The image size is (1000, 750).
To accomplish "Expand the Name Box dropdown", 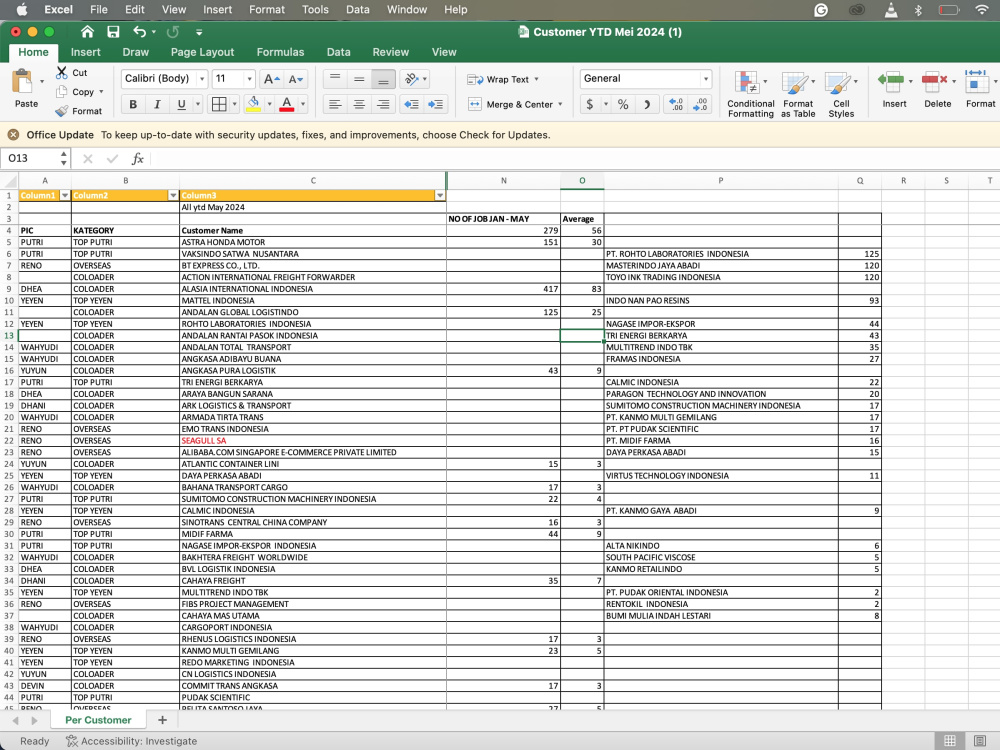I will point(63,158).
